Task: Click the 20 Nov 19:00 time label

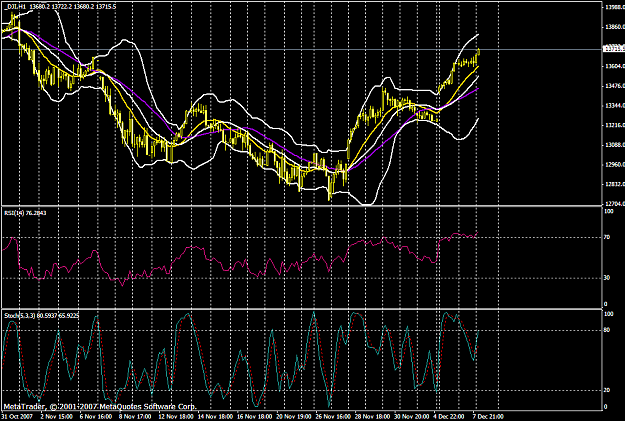Action: pyautogui.click(x=293, y=417)
